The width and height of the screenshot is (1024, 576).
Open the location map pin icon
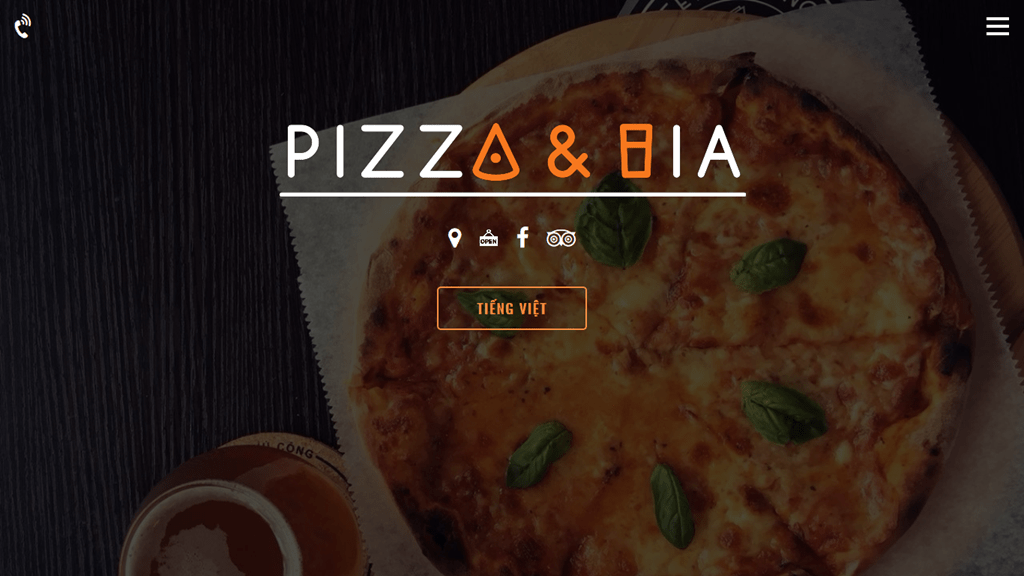(x=455, y=238)
